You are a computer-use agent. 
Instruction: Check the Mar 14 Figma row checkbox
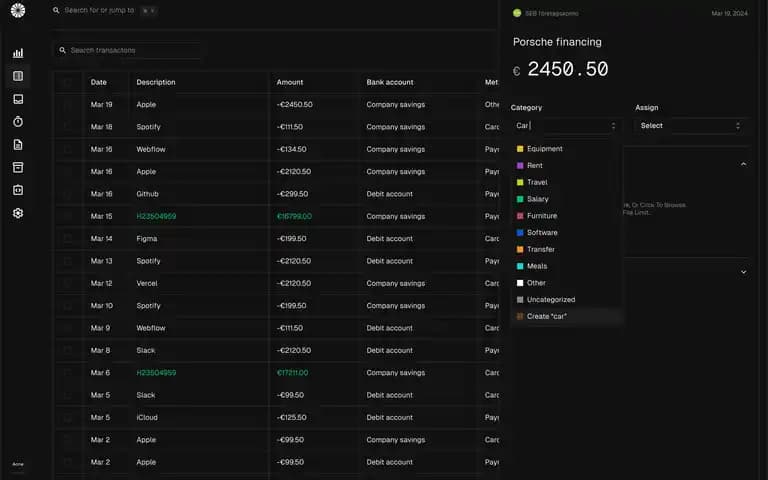point(68,239)
